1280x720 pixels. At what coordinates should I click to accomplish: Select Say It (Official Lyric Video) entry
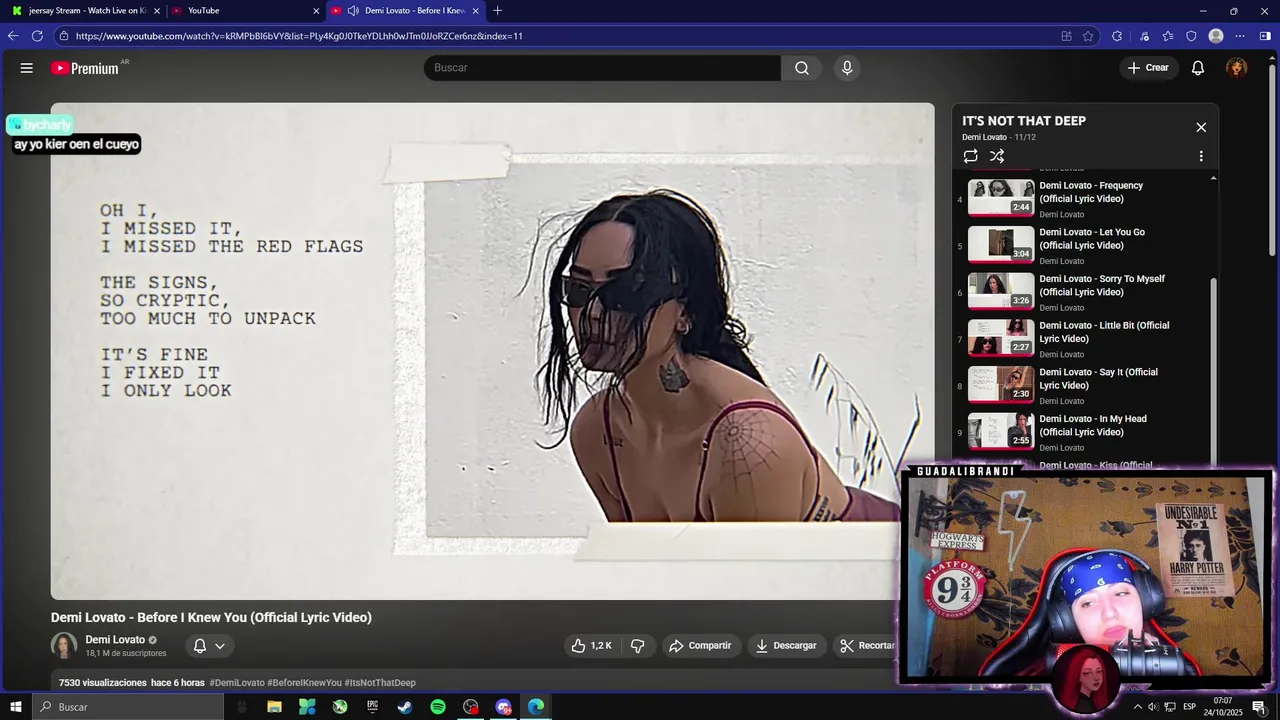(1083, 385)
